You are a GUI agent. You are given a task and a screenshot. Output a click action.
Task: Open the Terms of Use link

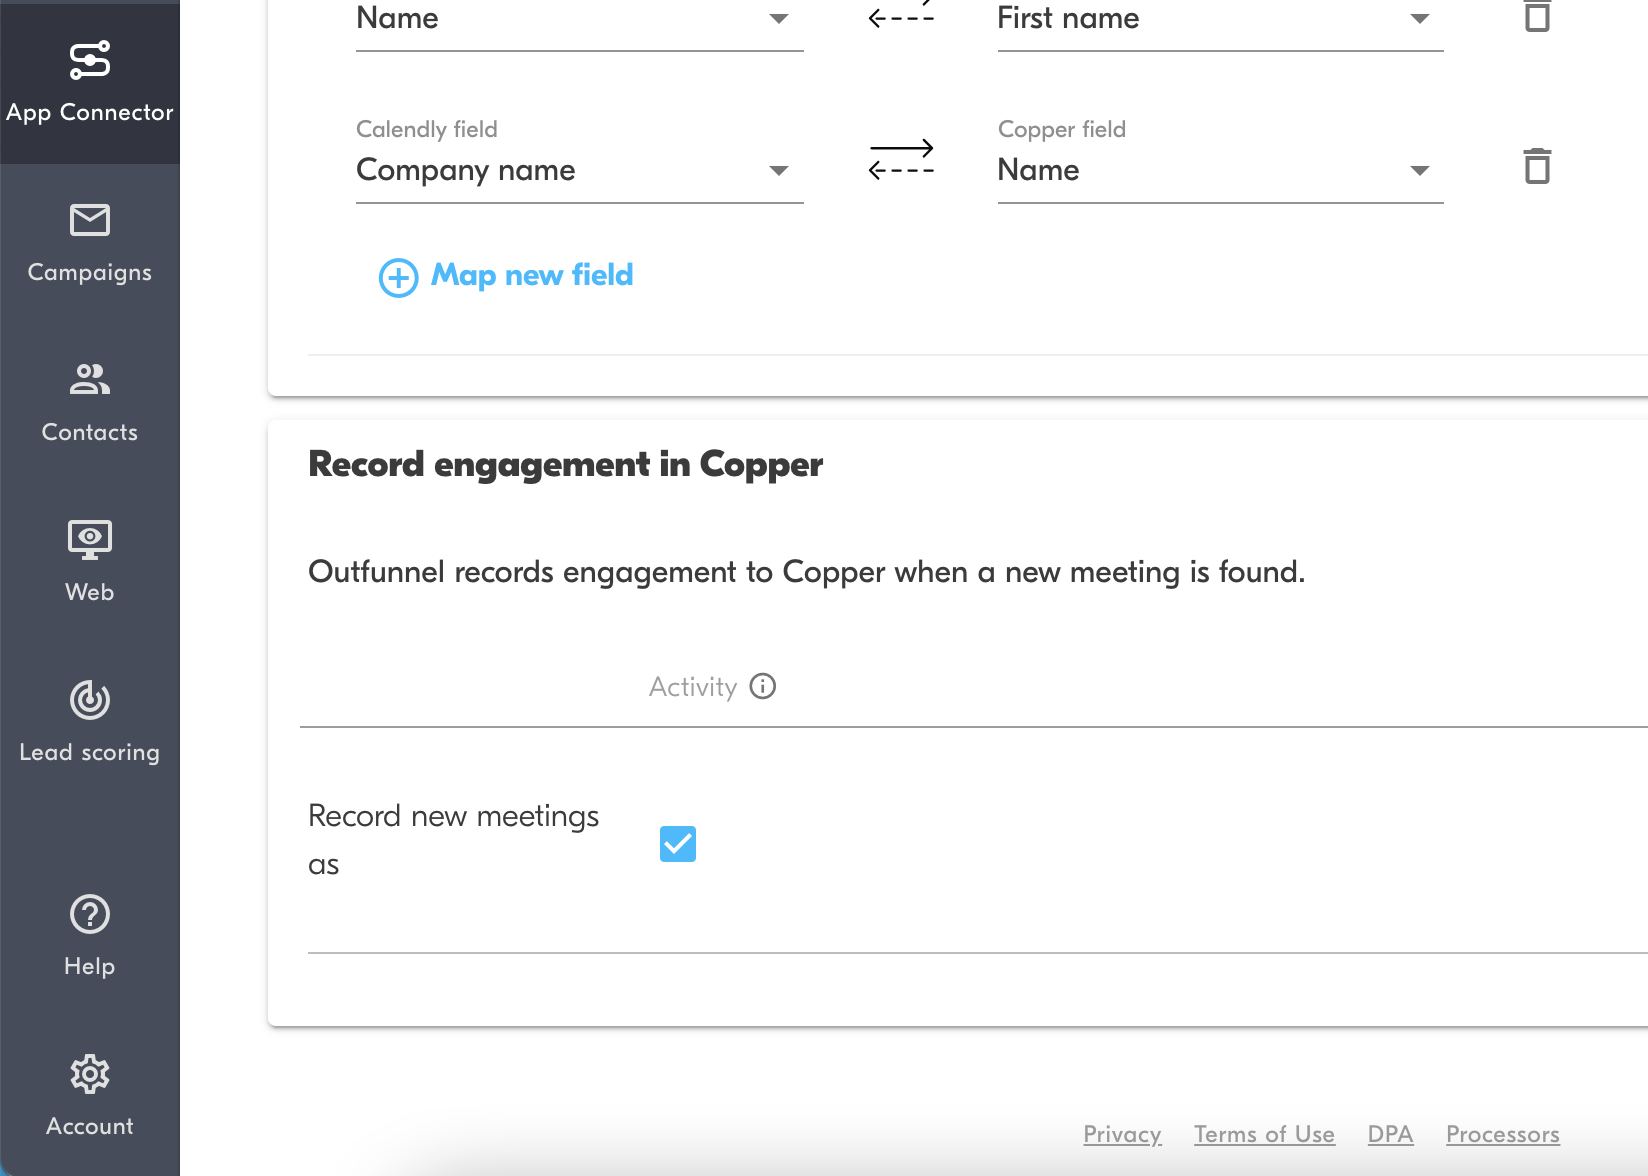1264,1134
